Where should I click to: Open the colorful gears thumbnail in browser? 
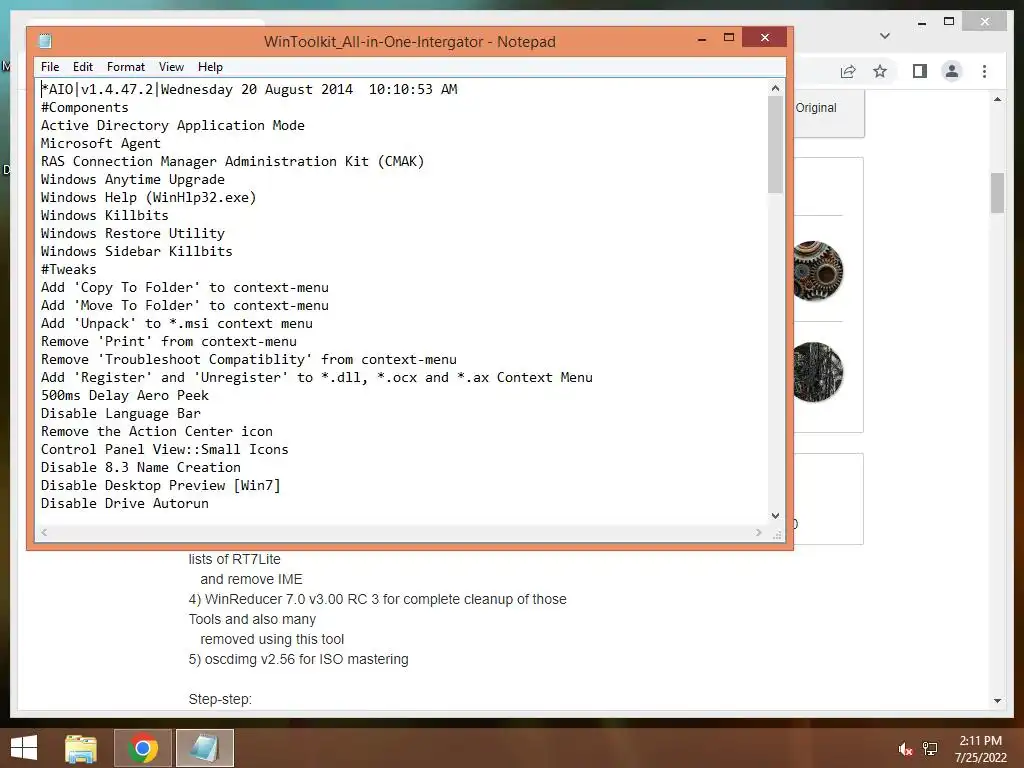click(x=817, y=271)
